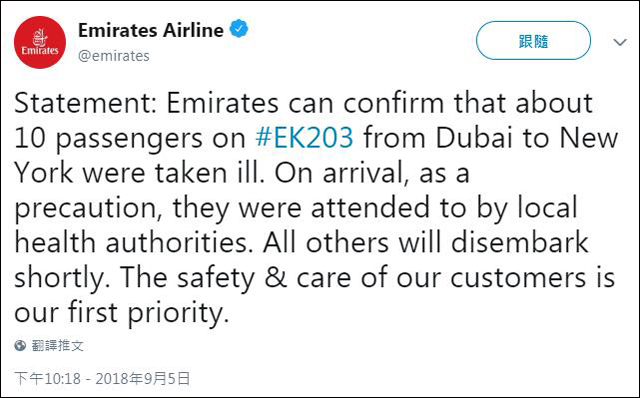Open the @emirates handle
Screen dimensions: 640x398
[114, 56]
